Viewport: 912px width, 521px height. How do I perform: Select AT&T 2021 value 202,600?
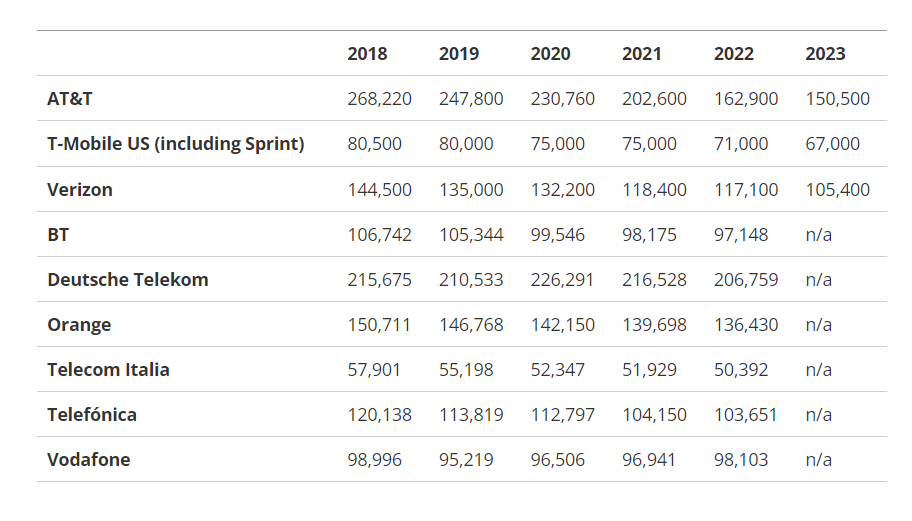click(x=654, y=99)
